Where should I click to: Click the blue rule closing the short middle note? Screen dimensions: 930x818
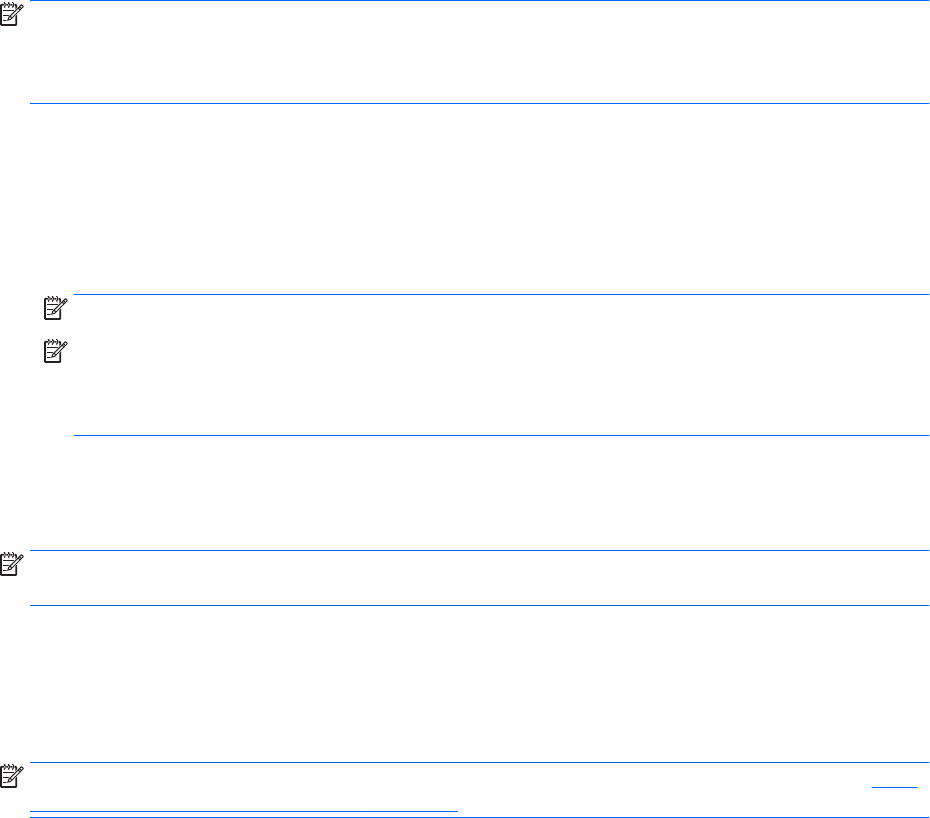(480, 605)
